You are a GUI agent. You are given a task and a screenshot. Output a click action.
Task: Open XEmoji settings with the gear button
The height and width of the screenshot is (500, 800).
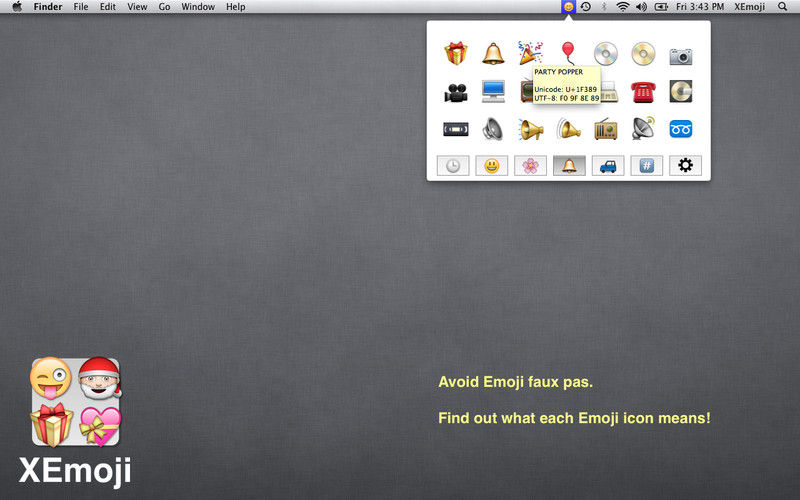[x=685, y=166]
